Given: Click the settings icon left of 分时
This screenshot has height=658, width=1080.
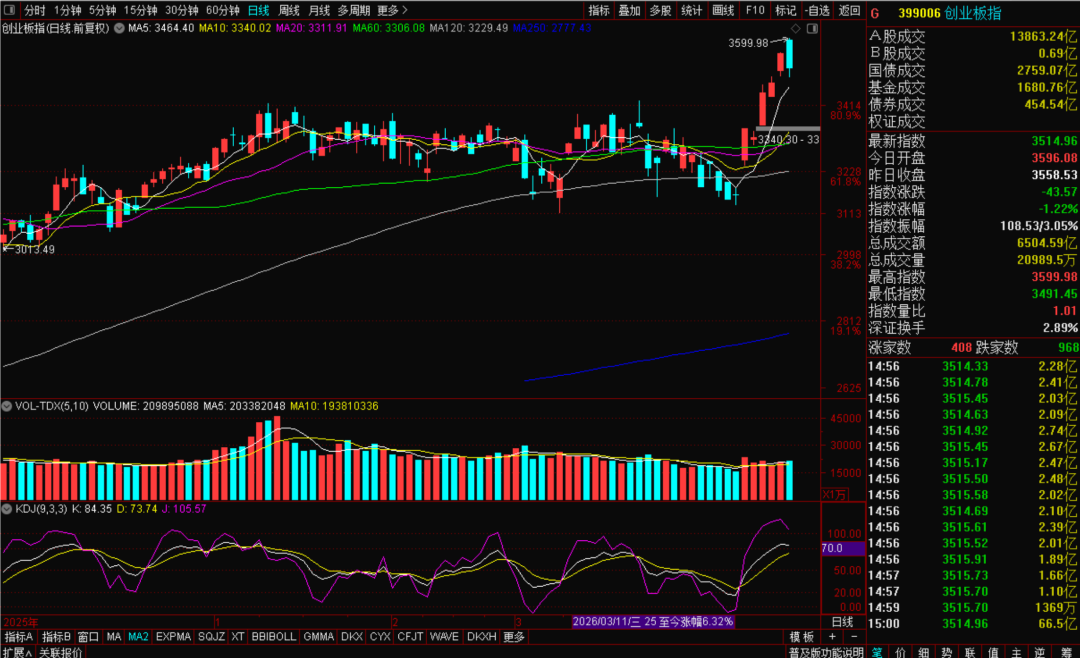Looking at the screenshot, I should [9, 10].
